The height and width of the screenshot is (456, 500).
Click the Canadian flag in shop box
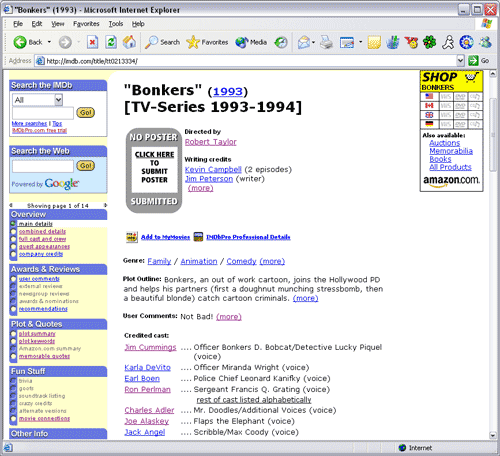pyautogui.click(x=429, y=106)
